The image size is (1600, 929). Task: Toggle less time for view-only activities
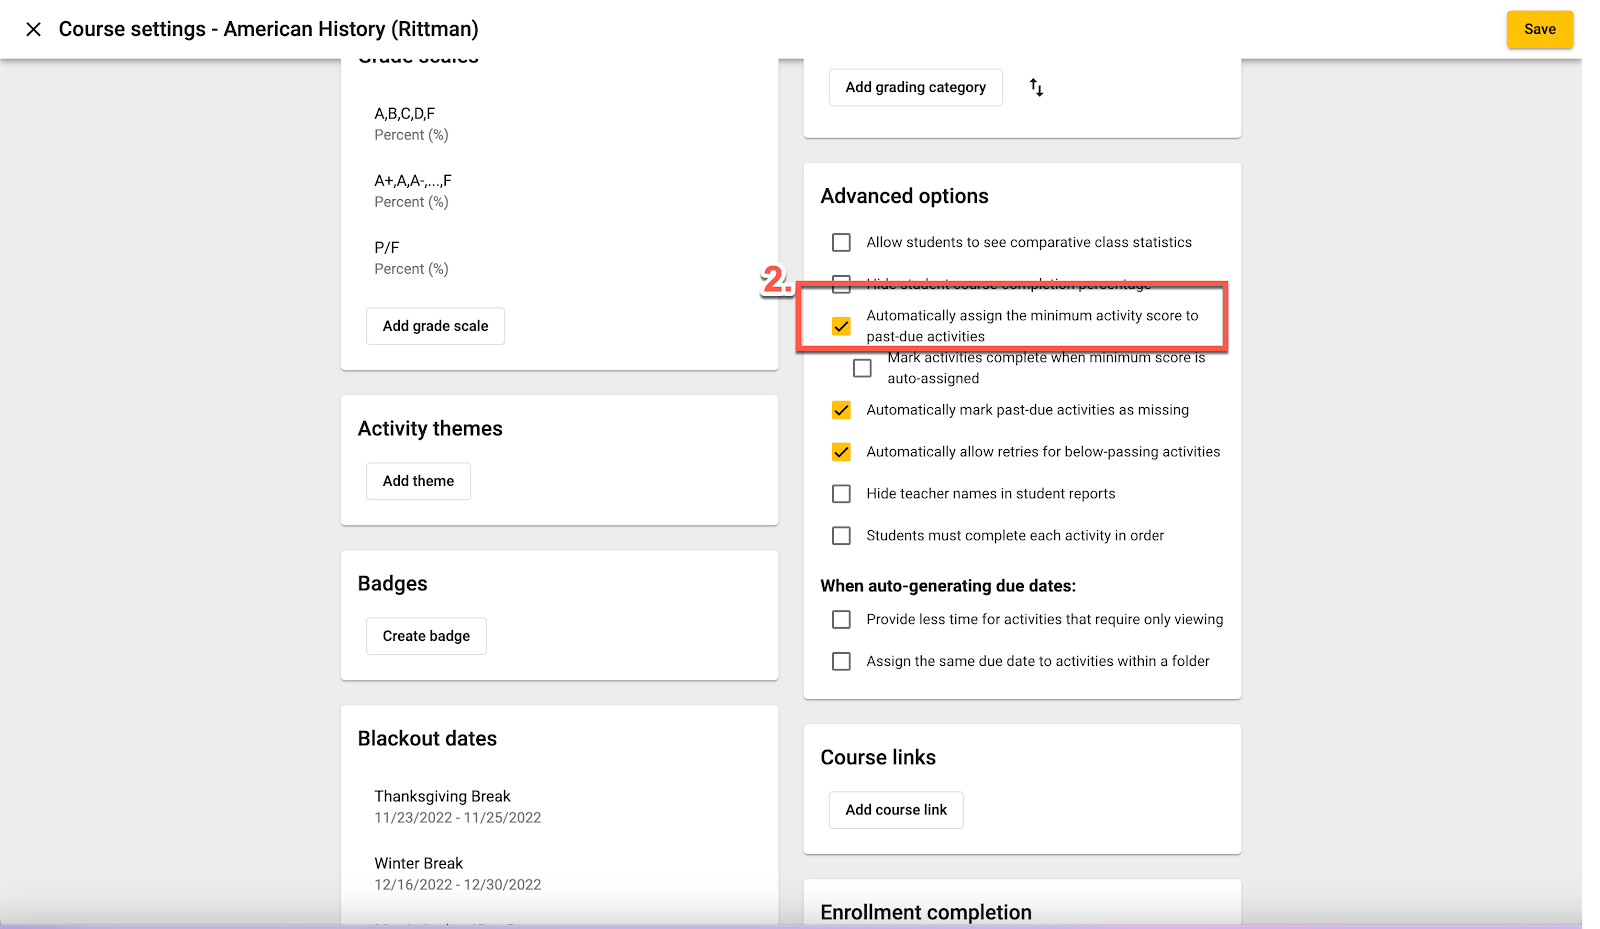tap(842, 620)
